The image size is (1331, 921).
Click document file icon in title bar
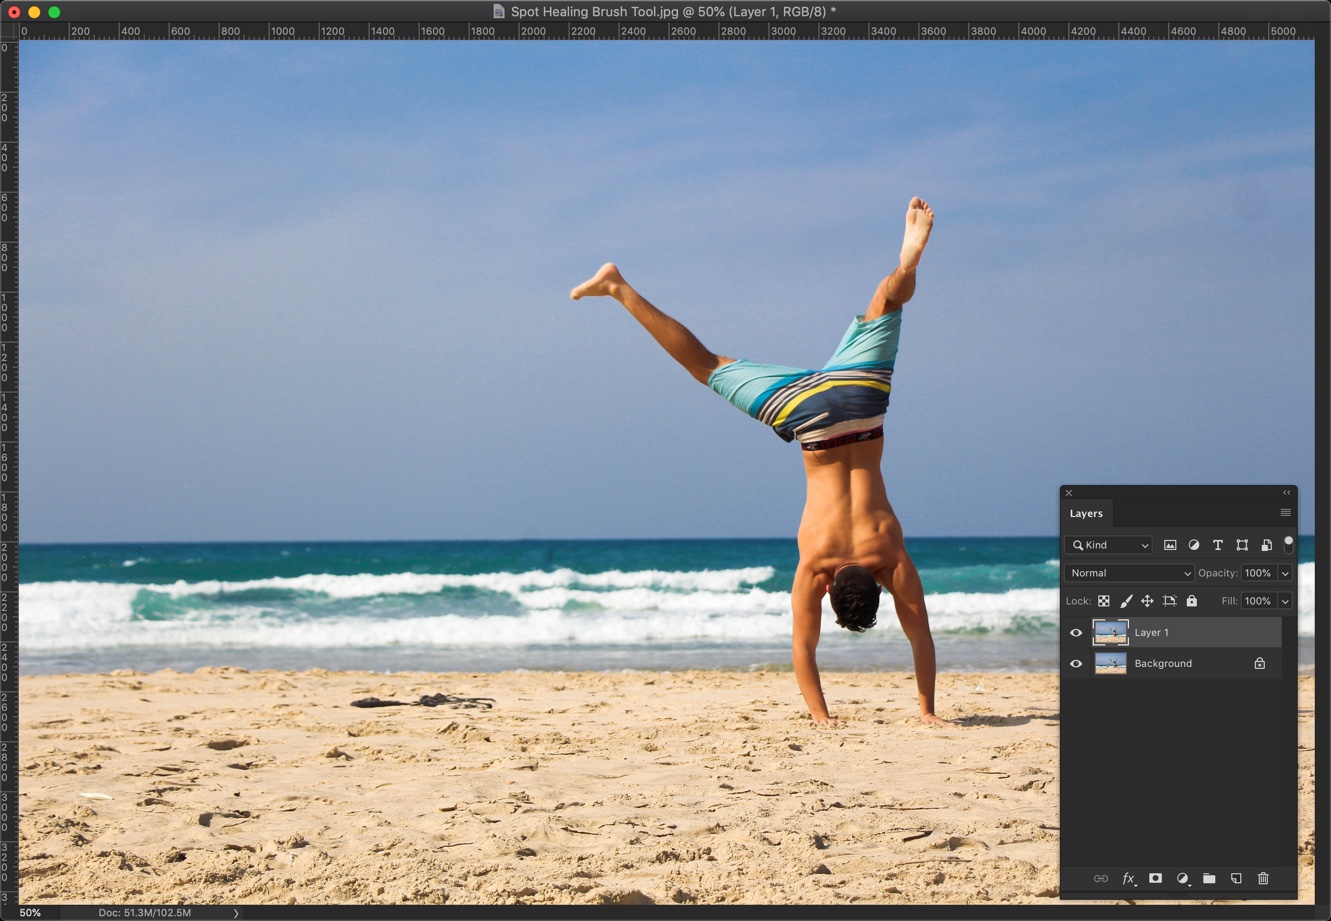pyautogui.click(x=499, y=12)
